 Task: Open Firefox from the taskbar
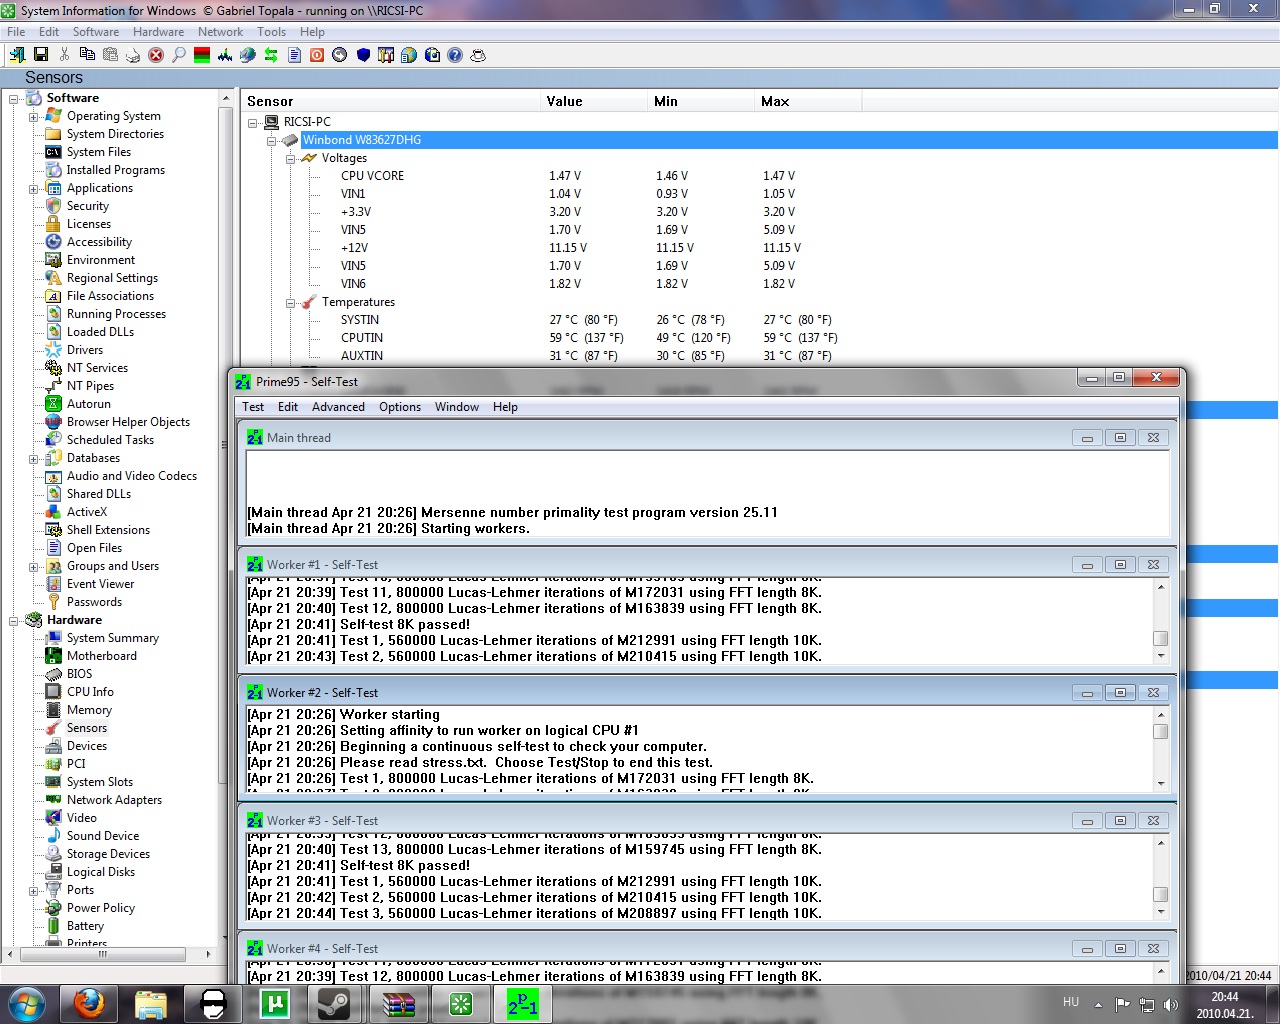pyautogui.click(x=88, y=1003)
